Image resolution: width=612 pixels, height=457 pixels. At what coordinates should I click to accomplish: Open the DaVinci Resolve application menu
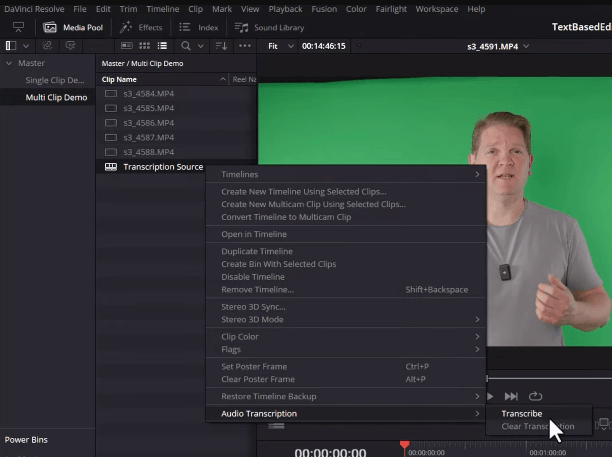click(x=34, y=9)
